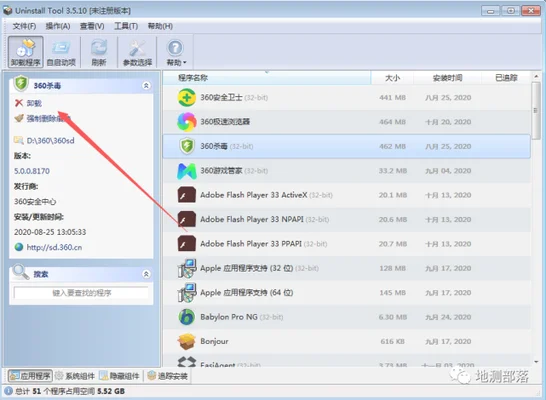Click the 360杀毒 shield icon in side panel

(21, 84)
